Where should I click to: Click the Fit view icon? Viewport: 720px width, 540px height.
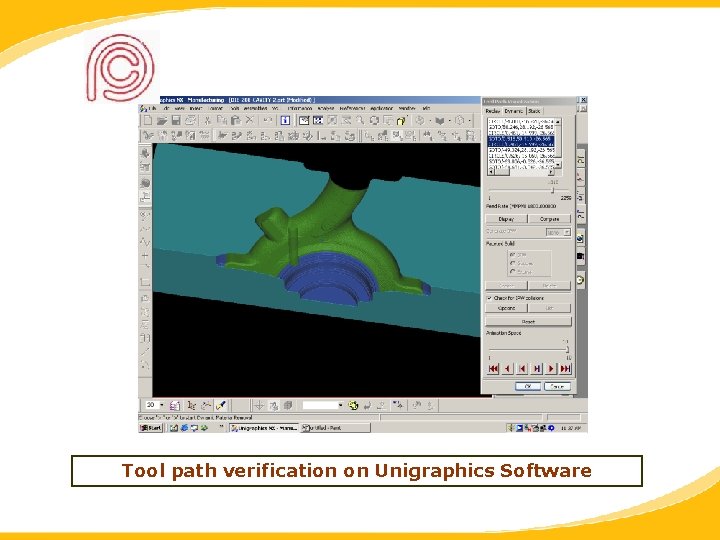click(318, 120)
